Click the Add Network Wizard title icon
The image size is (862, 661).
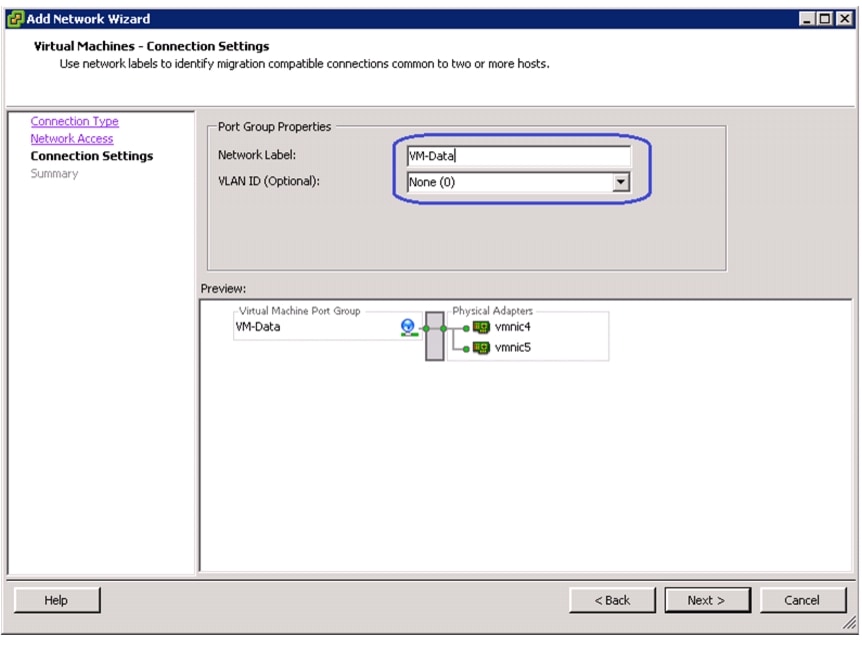15,19
